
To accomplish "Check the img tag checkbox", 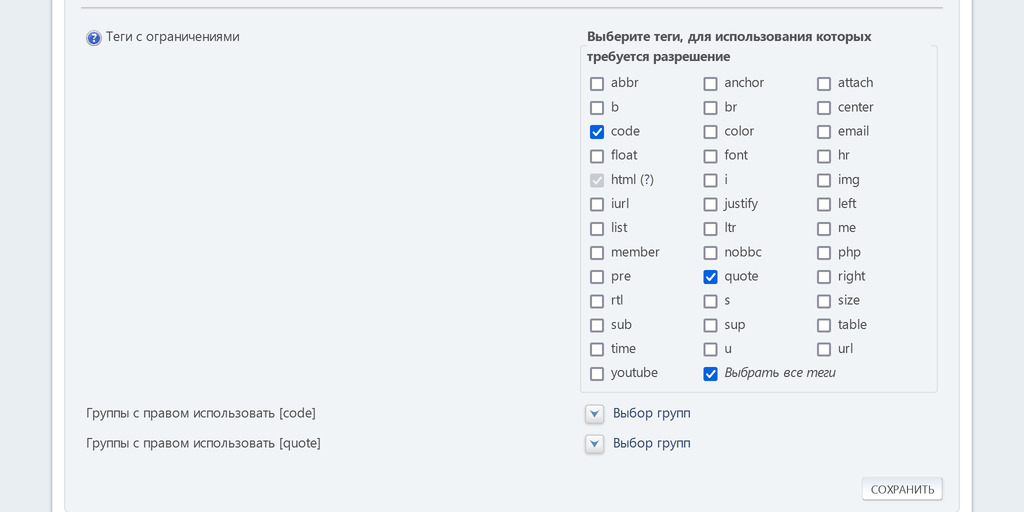I will (x=824, y=181).
